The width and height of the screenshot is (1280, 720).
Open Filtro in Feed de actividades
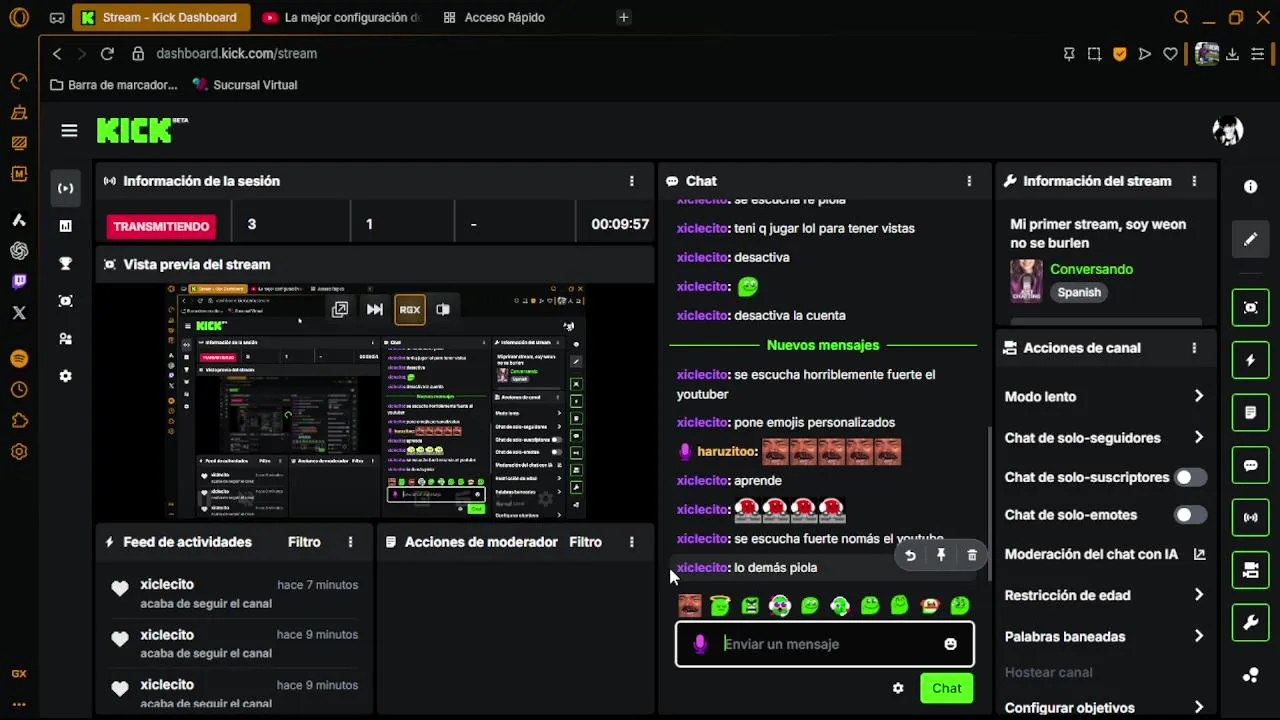click(304, 542)
